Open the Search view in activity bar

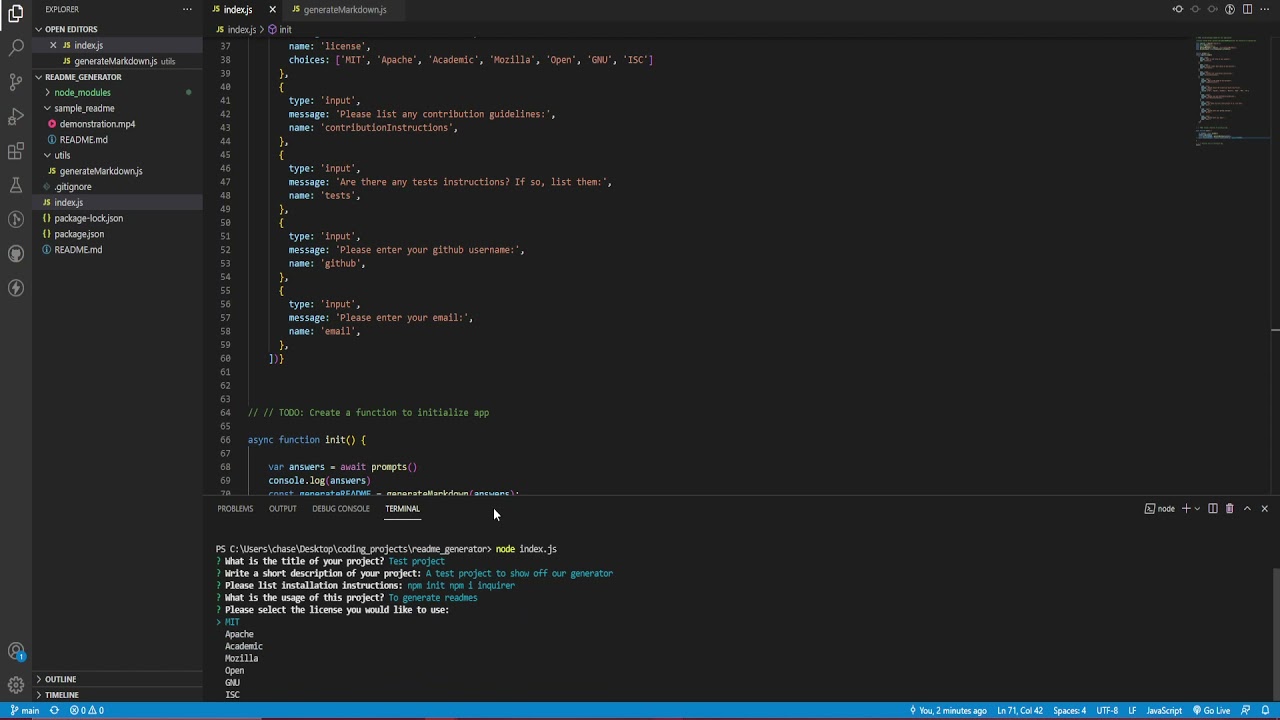pos(16,47)
